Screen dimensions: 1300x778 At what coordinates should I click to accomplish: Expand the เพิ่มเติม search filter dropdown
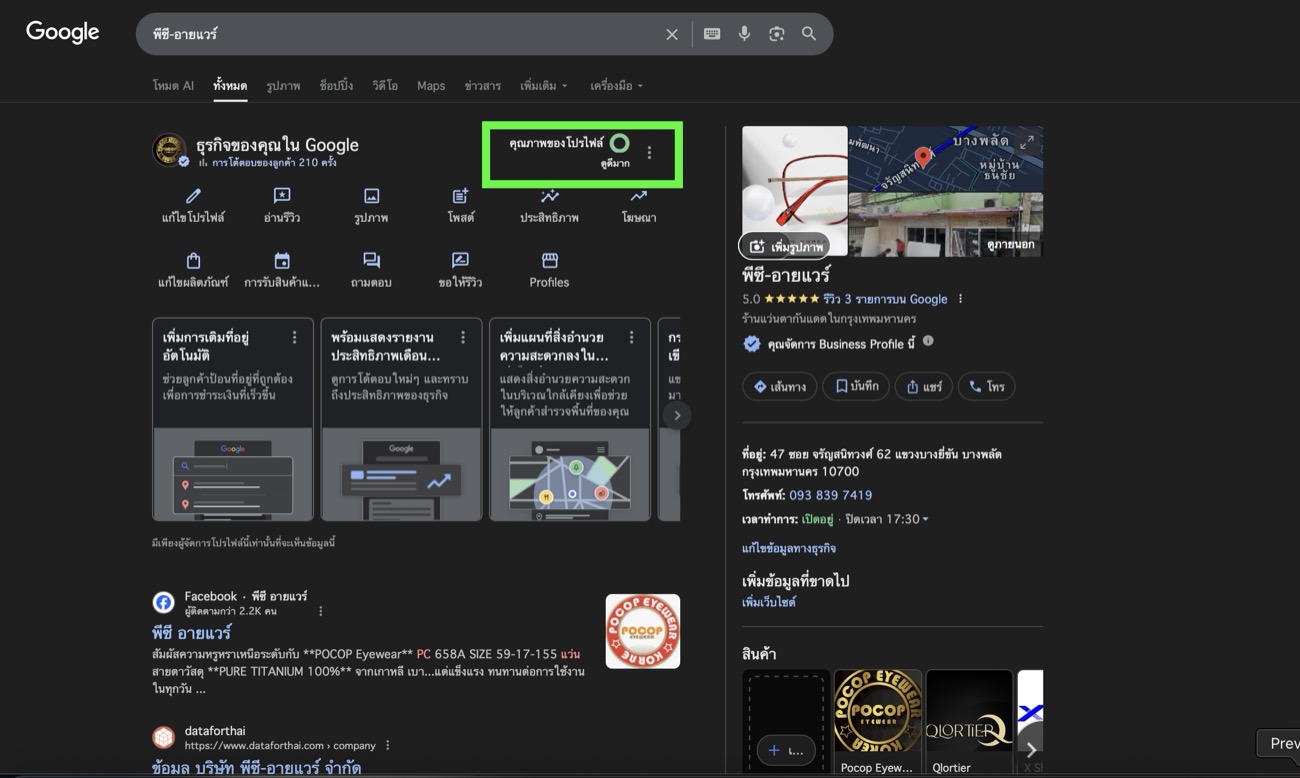(x=543, y=86)
